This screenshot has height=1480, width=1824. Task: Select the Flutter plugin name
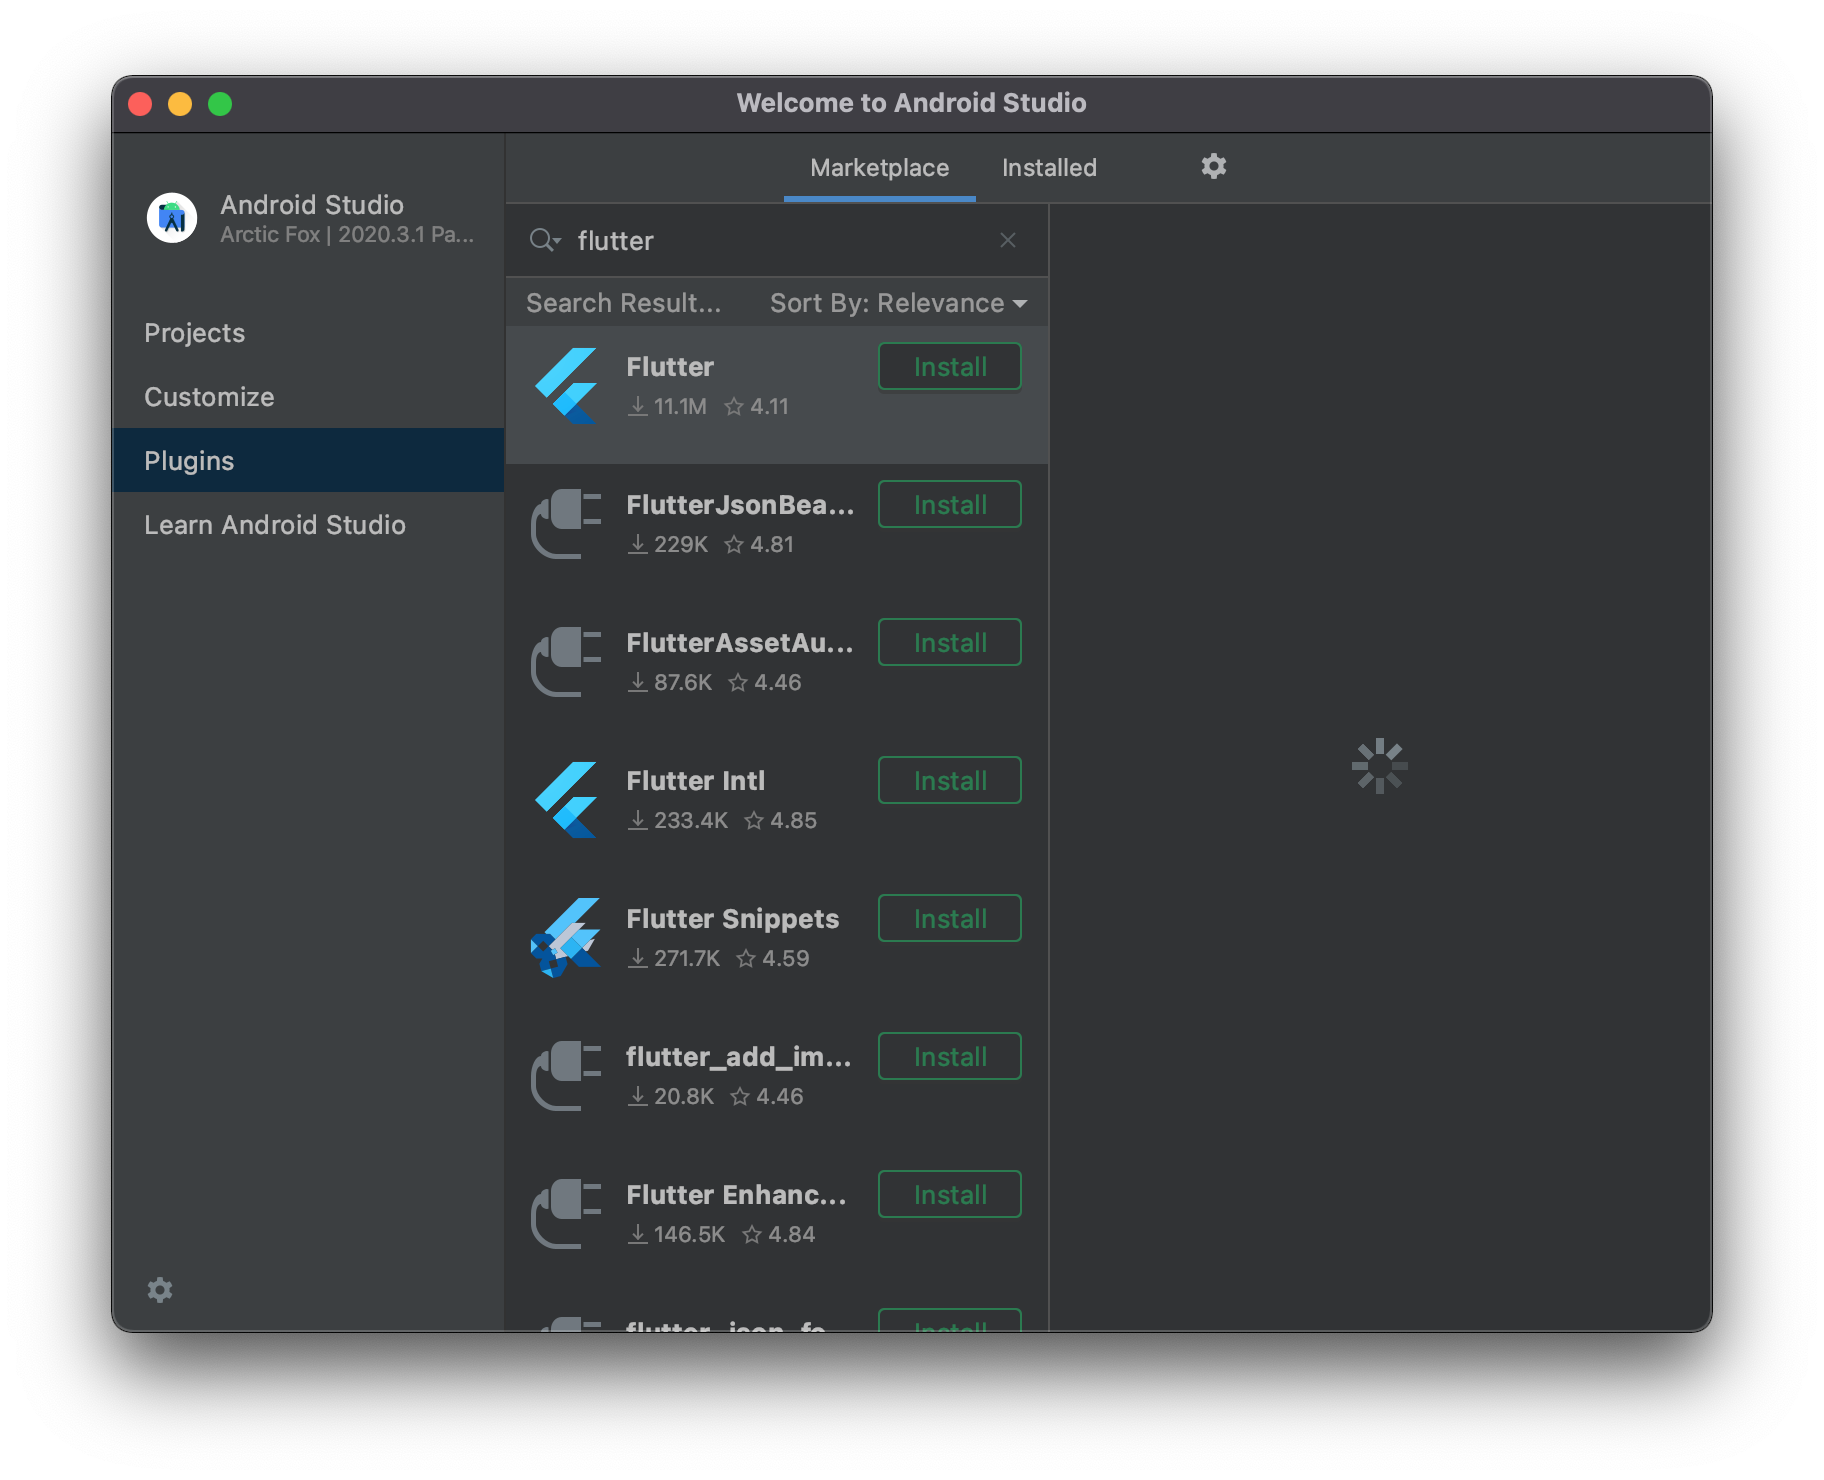(670, 367)
